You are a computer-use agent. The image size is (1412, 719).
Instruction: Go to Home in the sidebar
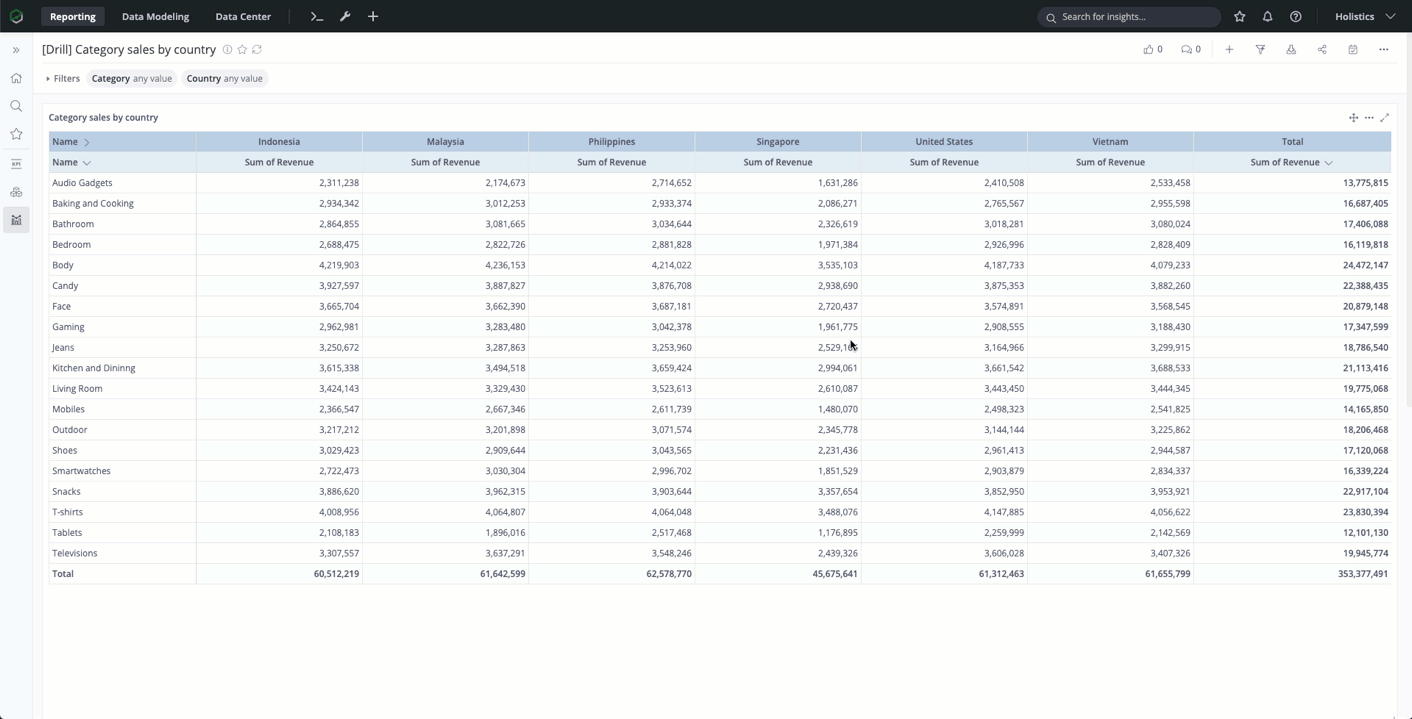click(x=16, y=78)
